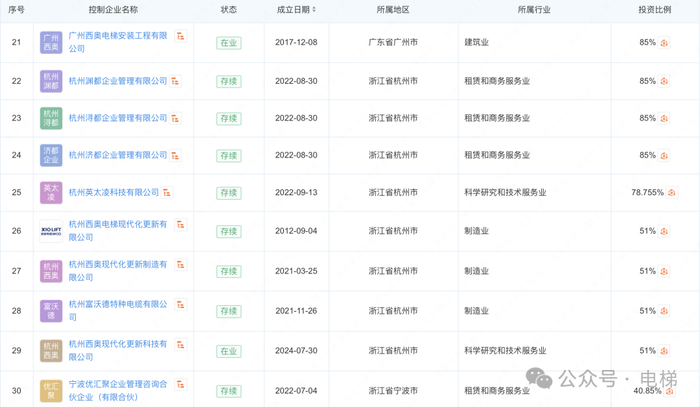Click 在业 status tag in row 29
The width and height of the screenshot is (700, 407).
(229, 351)
